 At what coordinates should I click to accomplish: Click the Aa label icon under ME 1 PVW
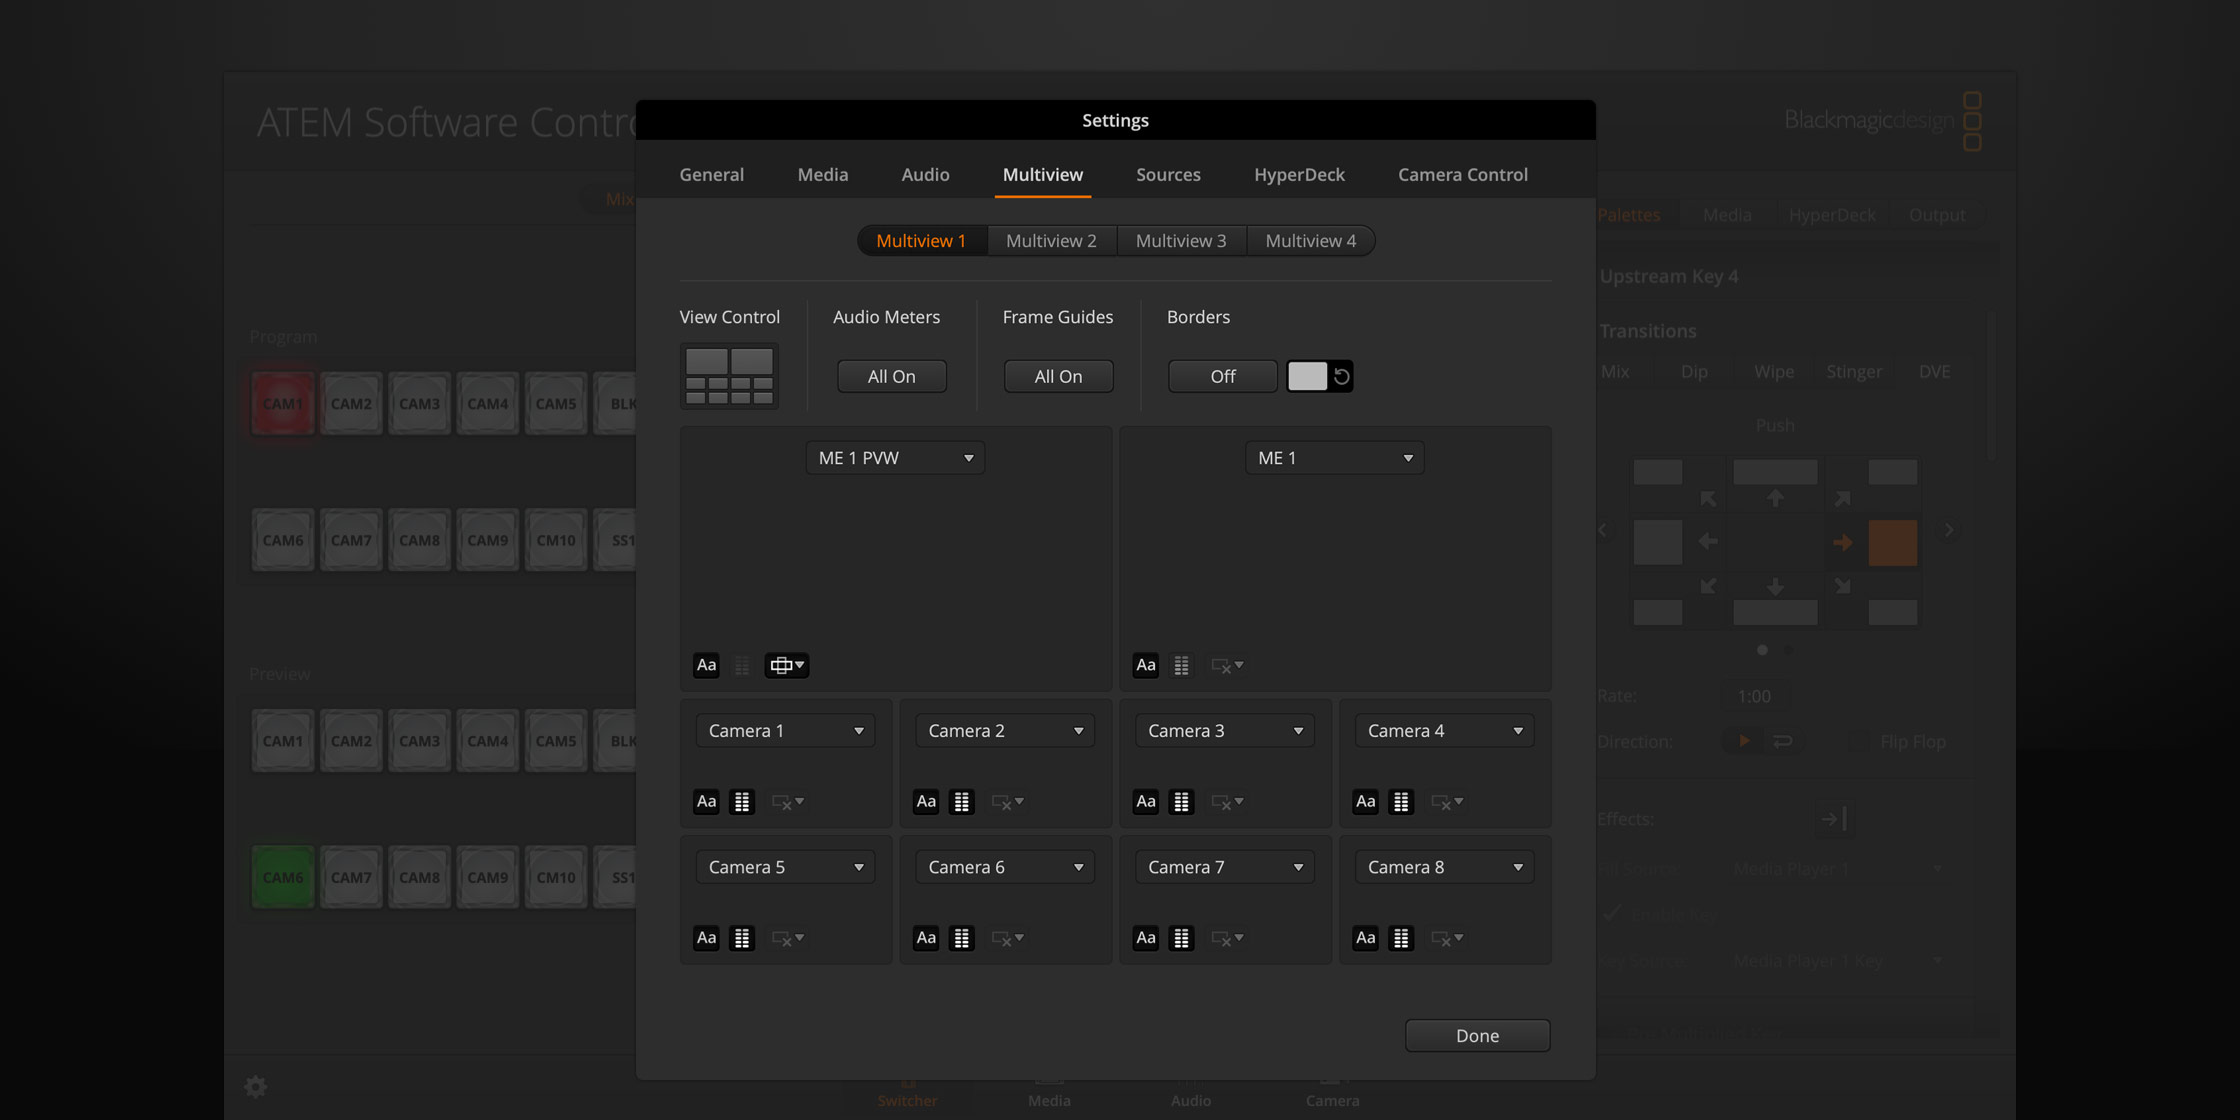click(x=706, y=665)
